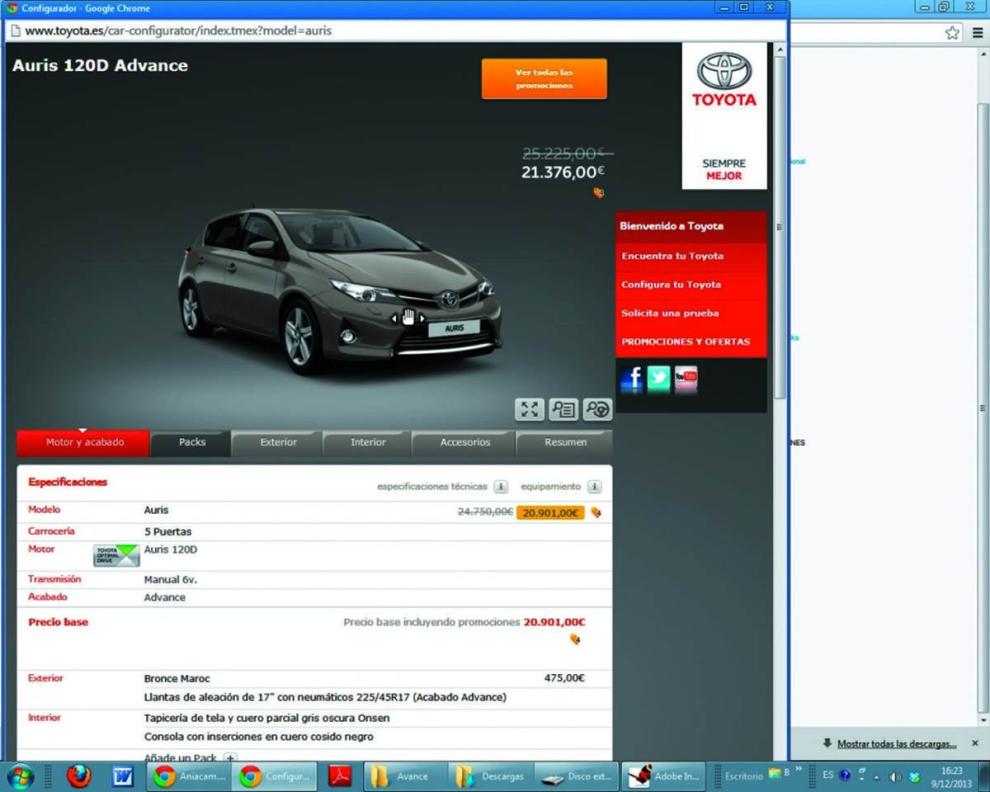
Task: Click the specifications magnifier icon under car
Action: 563,409
